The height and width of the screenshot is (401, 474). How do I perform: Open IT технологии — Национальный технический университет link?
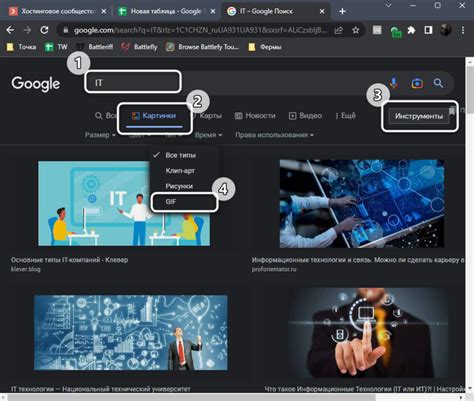coord(101,389)
